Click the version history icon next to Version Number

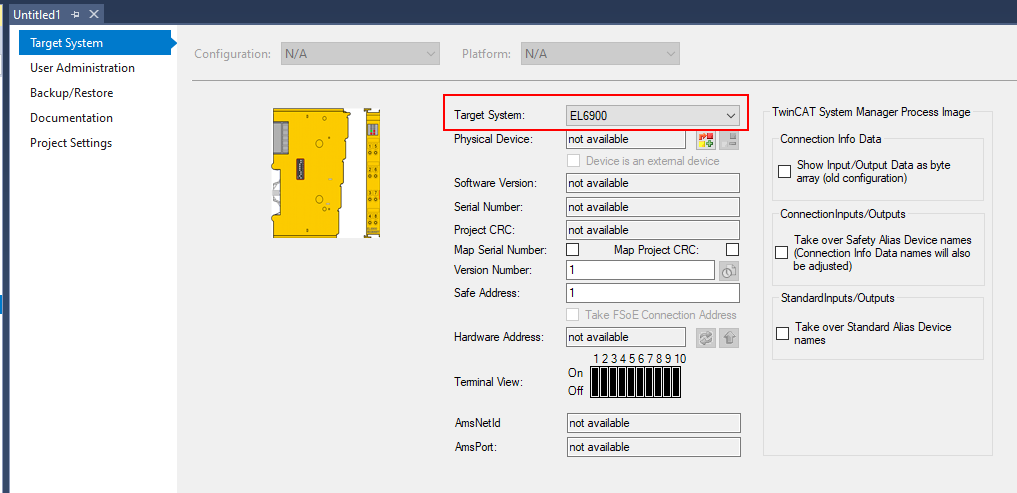tap(729, 271)
